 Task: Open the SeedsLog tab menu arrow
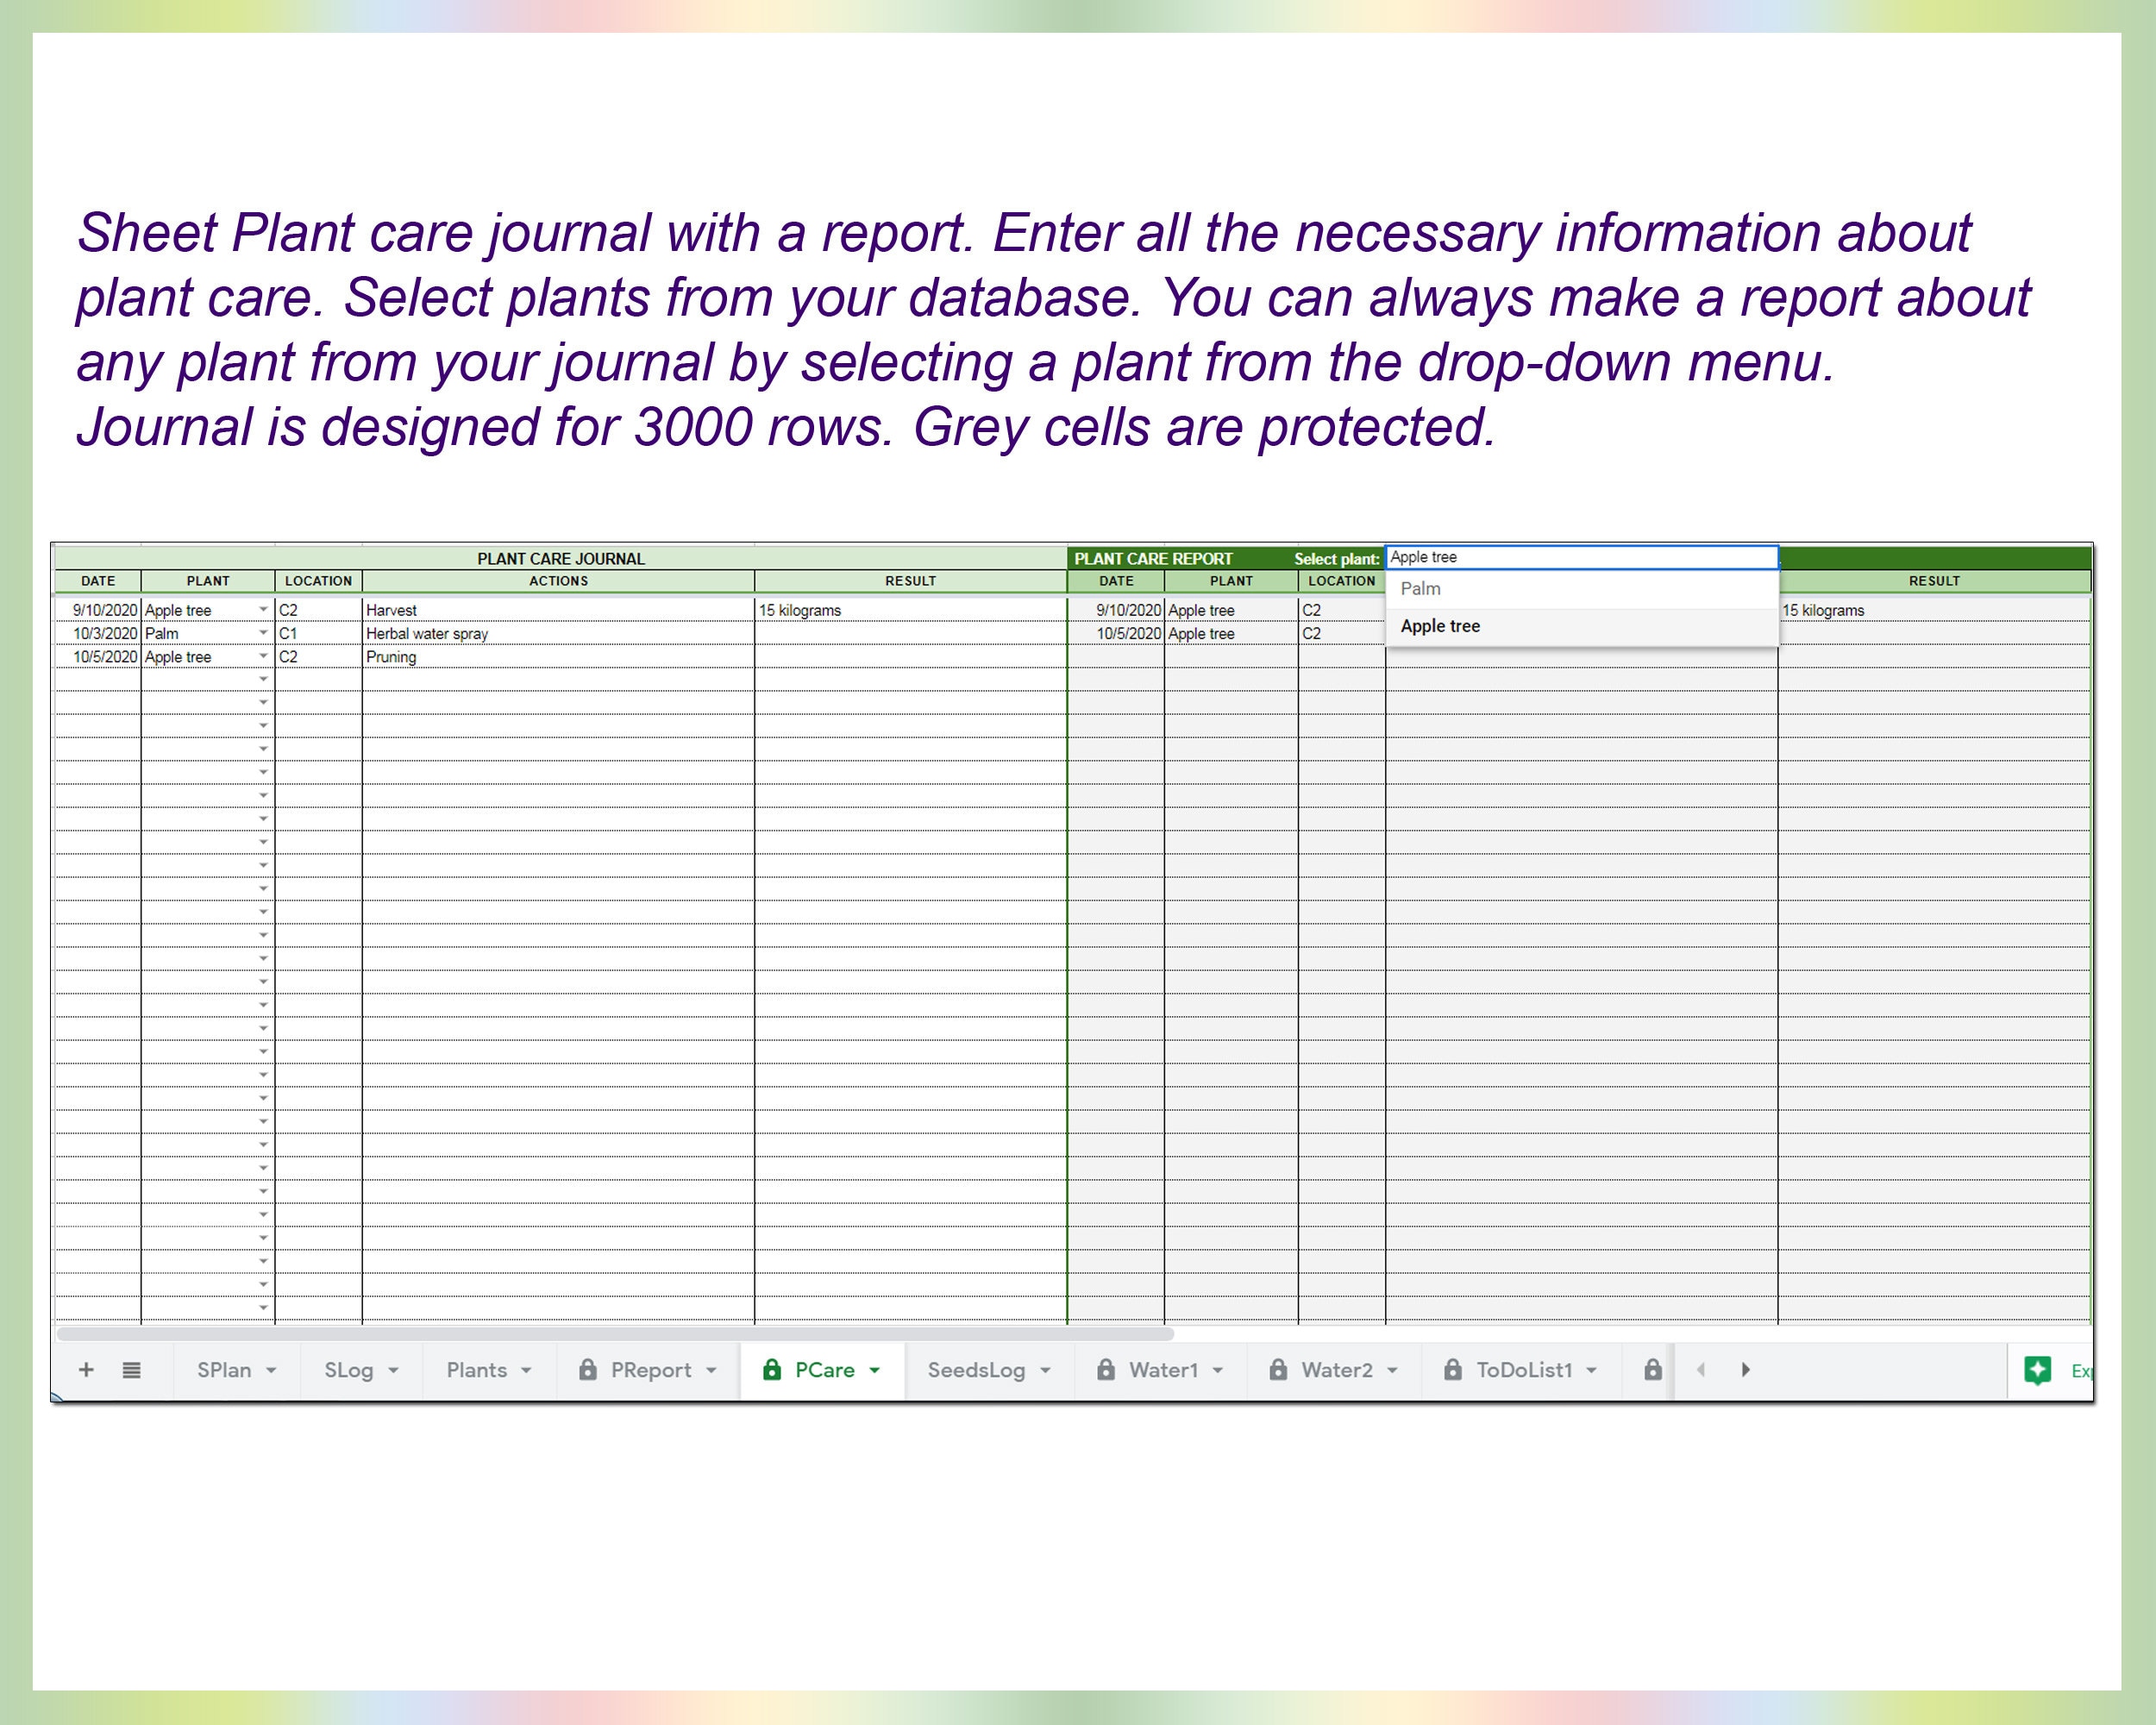1046,1371
